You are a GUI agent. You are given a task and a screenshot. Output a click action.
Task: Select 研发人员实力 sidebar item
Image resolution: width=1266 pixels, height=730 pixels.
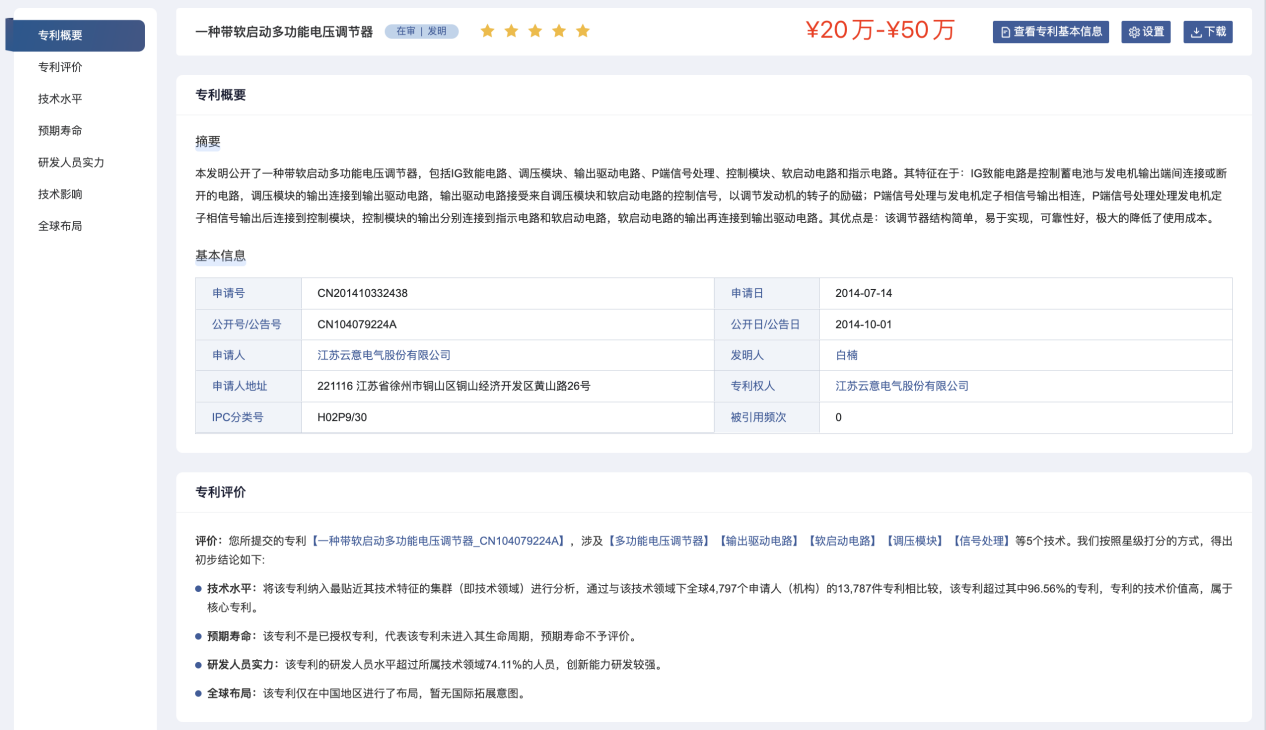(71, 162)
